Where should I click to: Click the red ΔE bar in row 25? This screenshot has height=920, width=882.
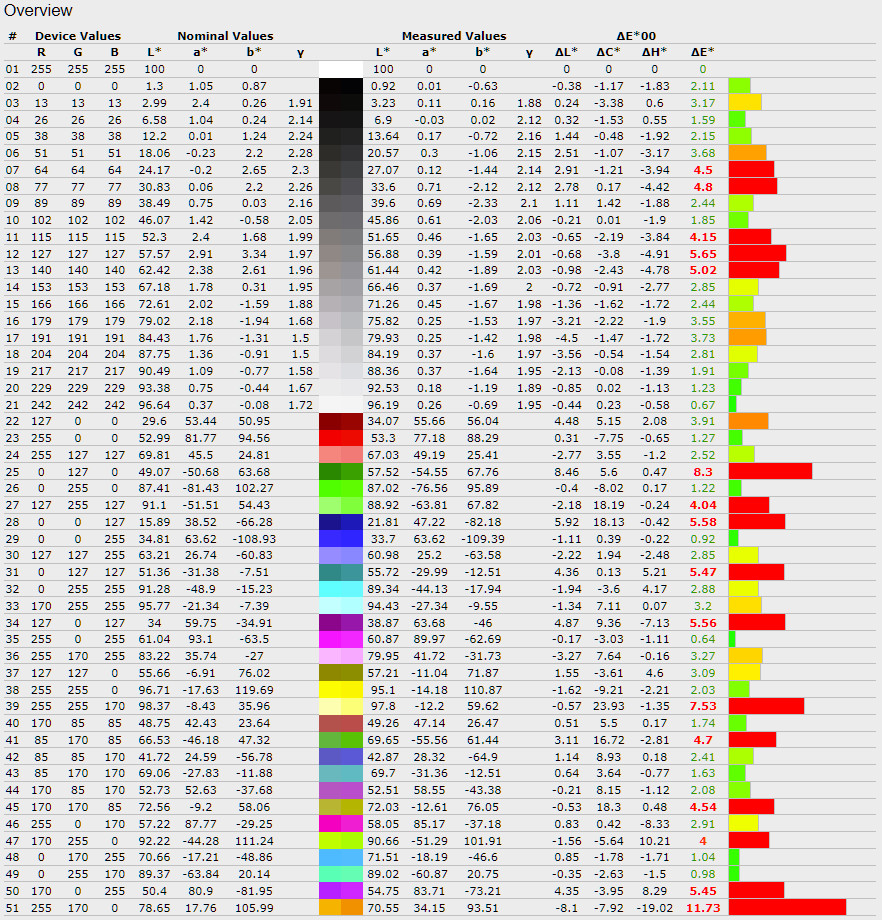(x=770, y=471)
